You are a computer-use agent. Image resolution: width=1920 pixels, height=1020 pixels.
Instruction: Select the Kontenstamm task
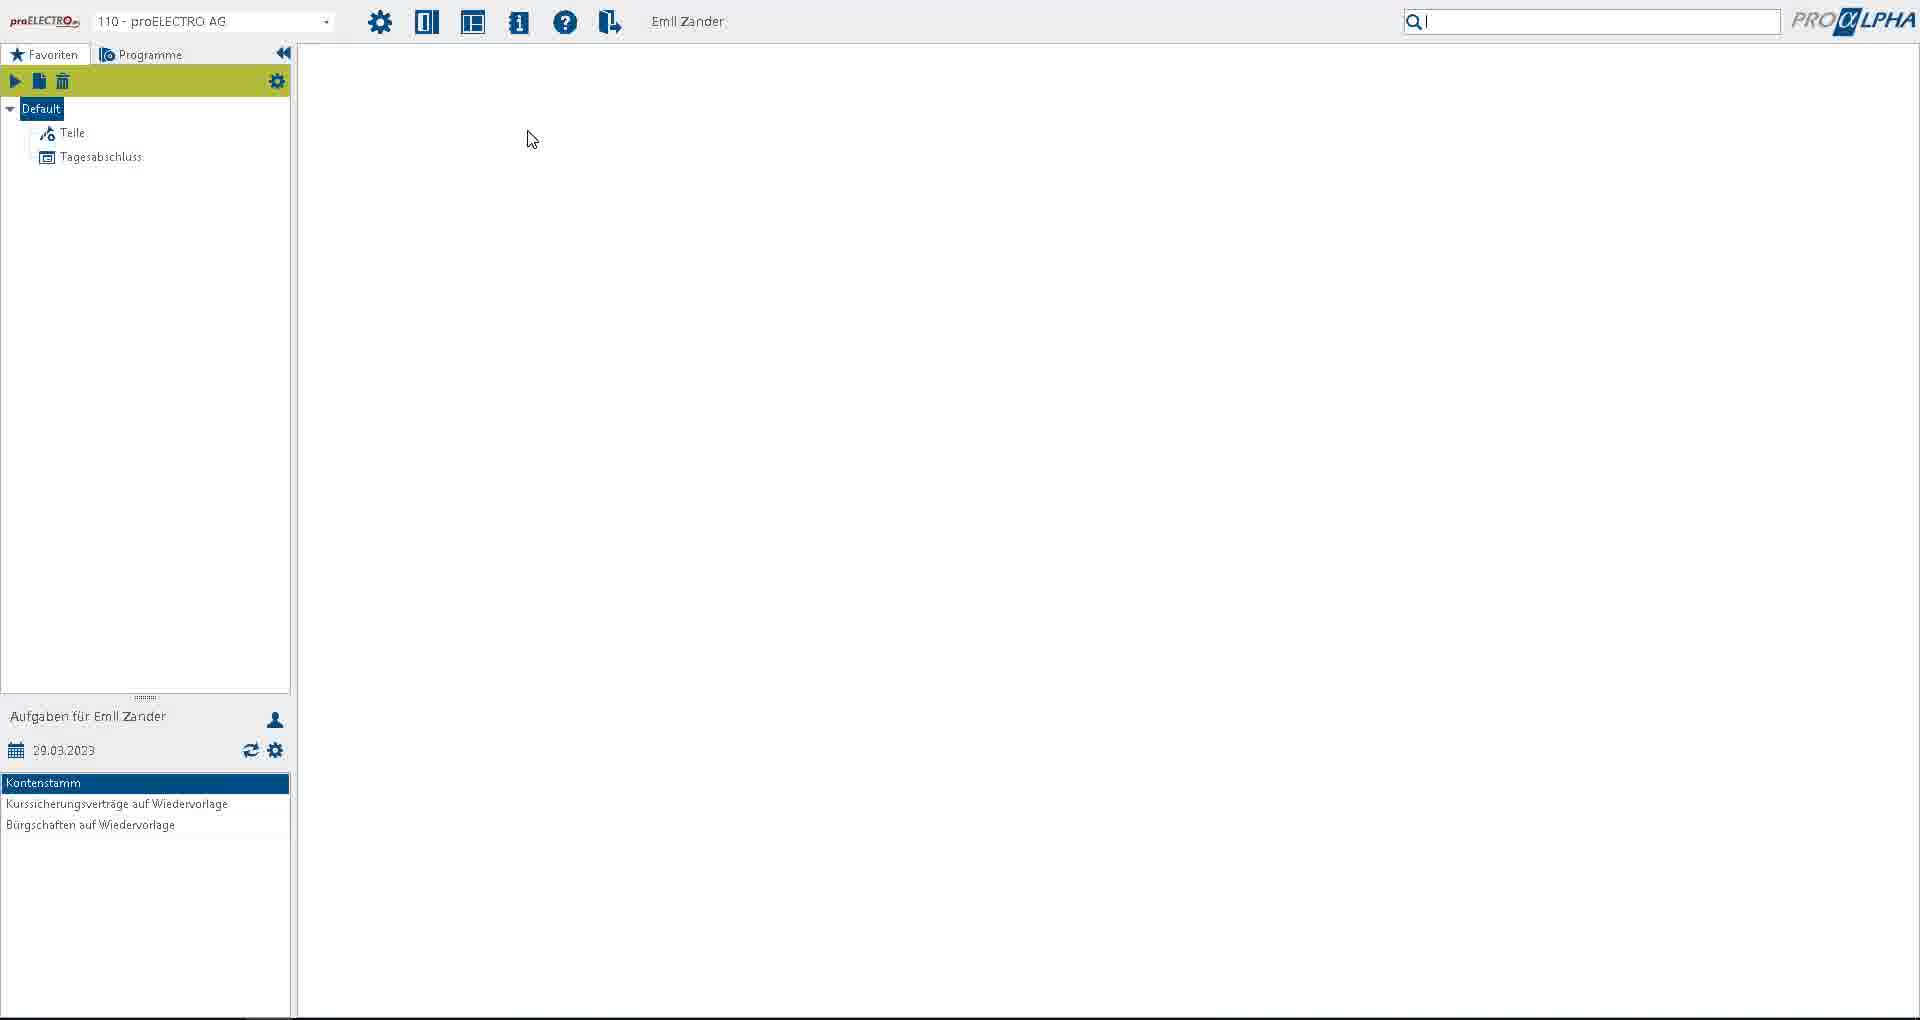point(145,783)
